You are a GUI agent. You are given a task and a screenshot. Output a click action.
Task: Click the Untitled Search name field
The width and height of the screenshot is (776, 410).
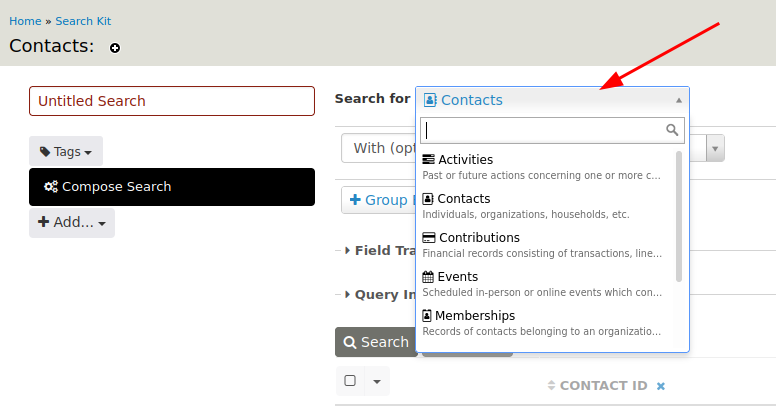tap(172, 101)
